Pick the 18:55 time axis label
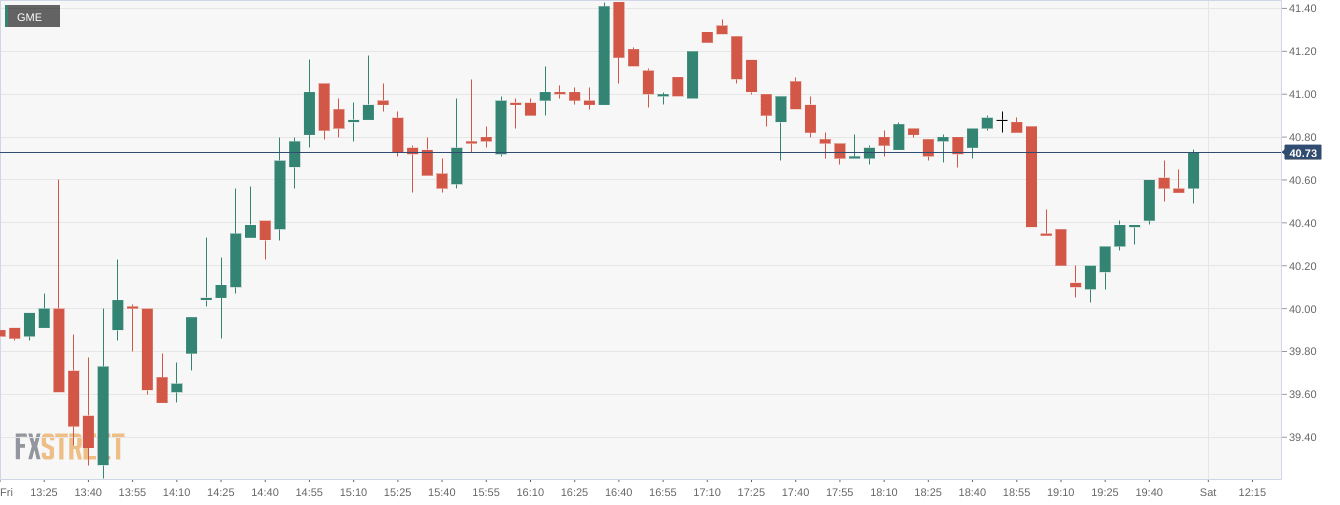 coord(1016,492)
